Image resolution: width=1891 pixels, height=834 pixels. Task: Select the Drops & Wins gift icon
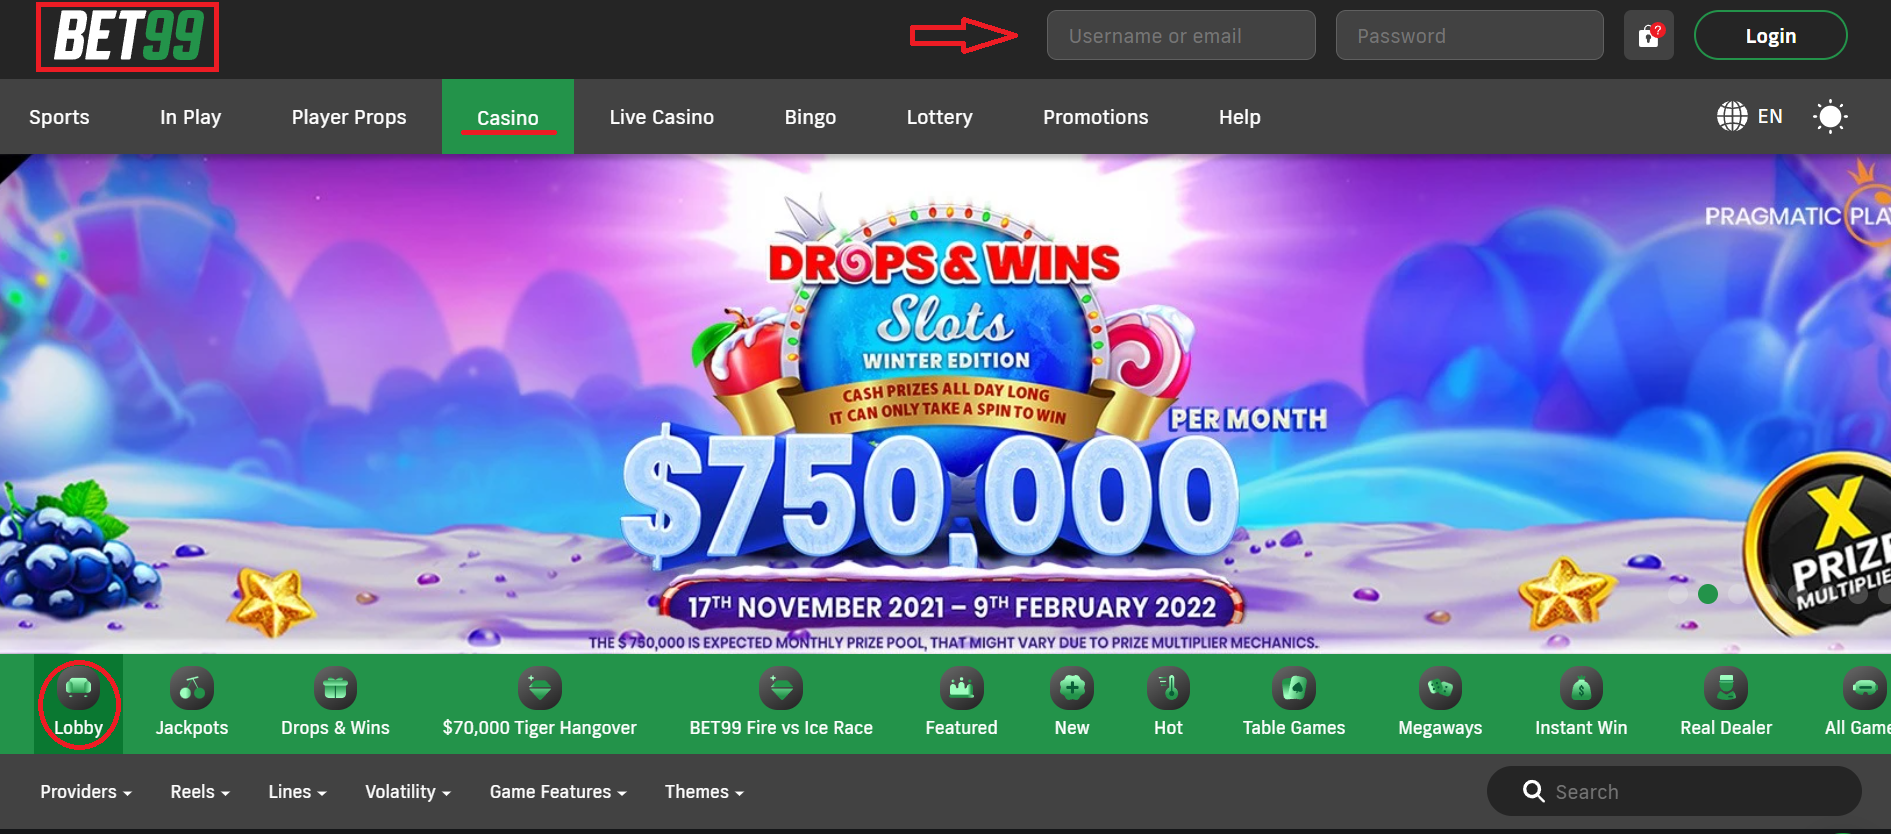tap(335, 688)
